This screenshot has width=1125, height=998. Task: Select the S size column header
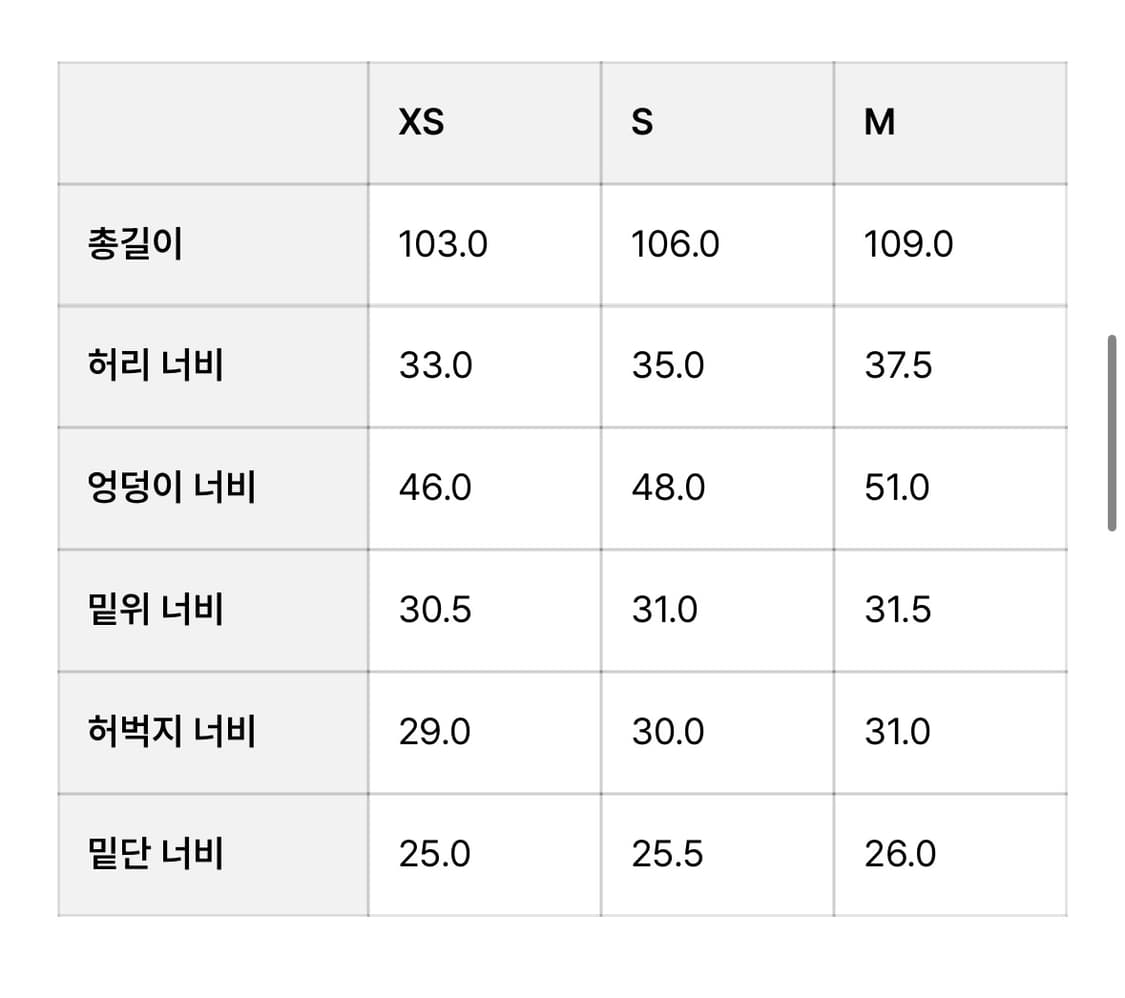[642, 122]
